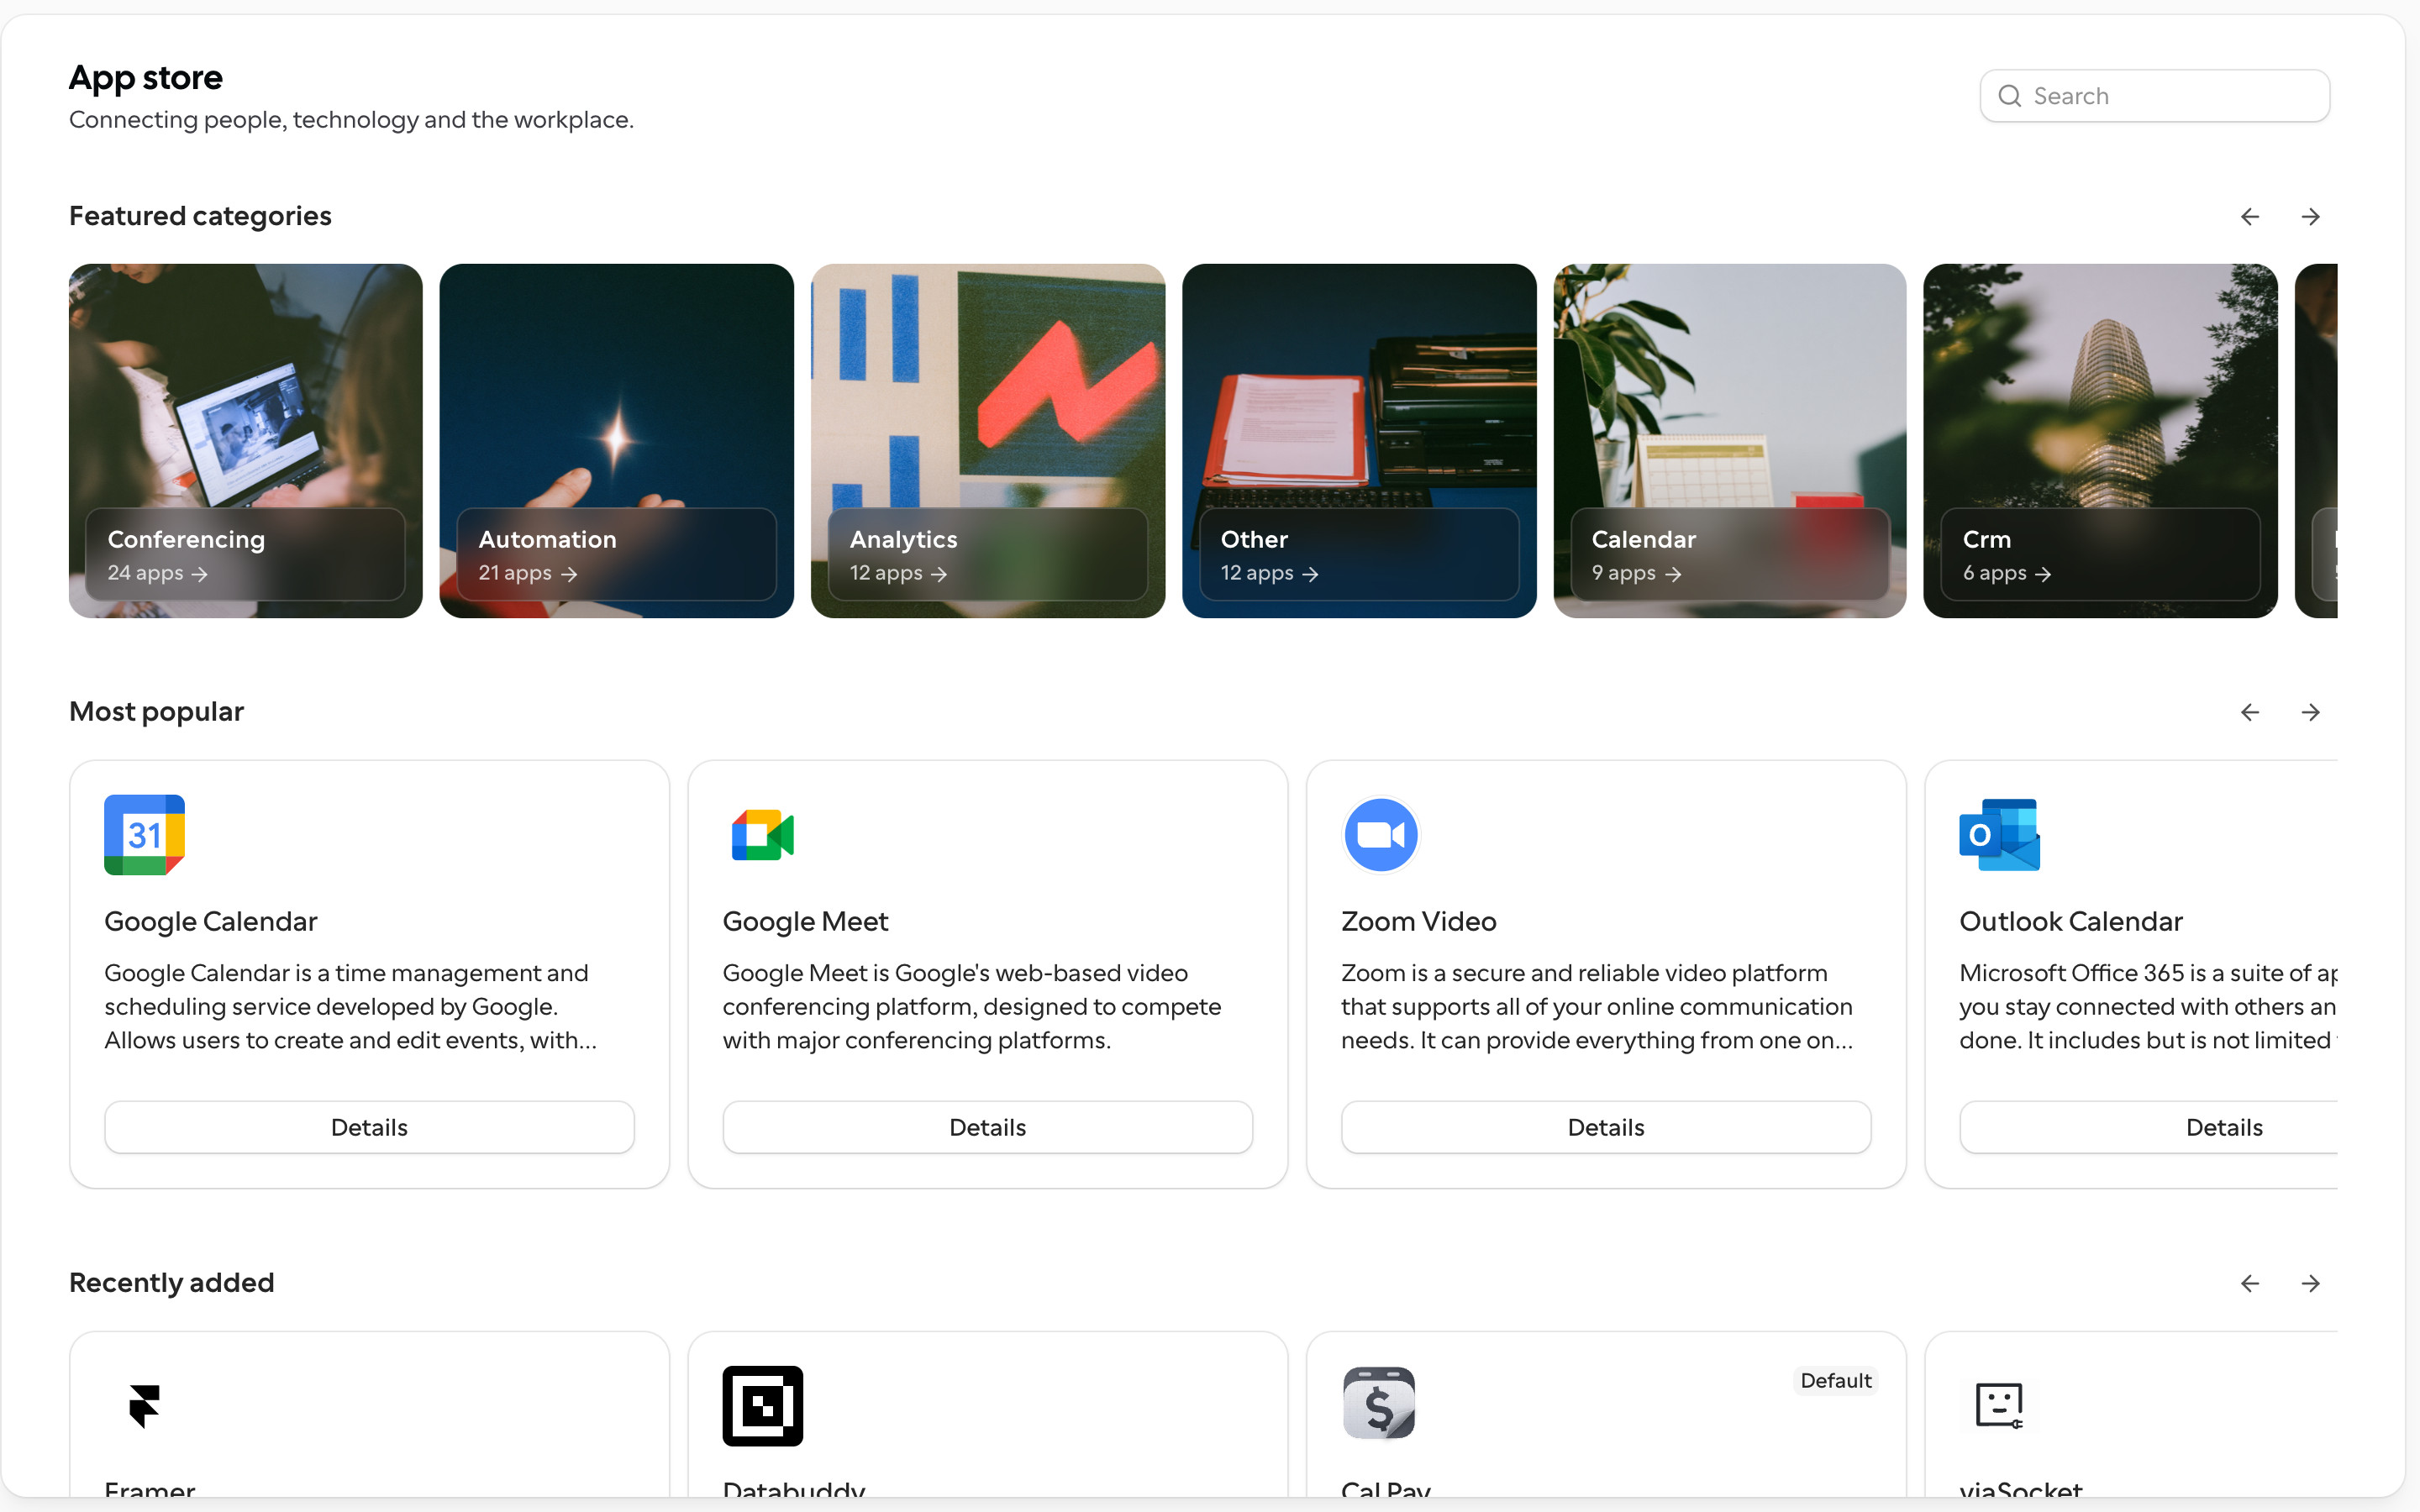Click the viaSocket app icon

[x=1999, y=1405]
